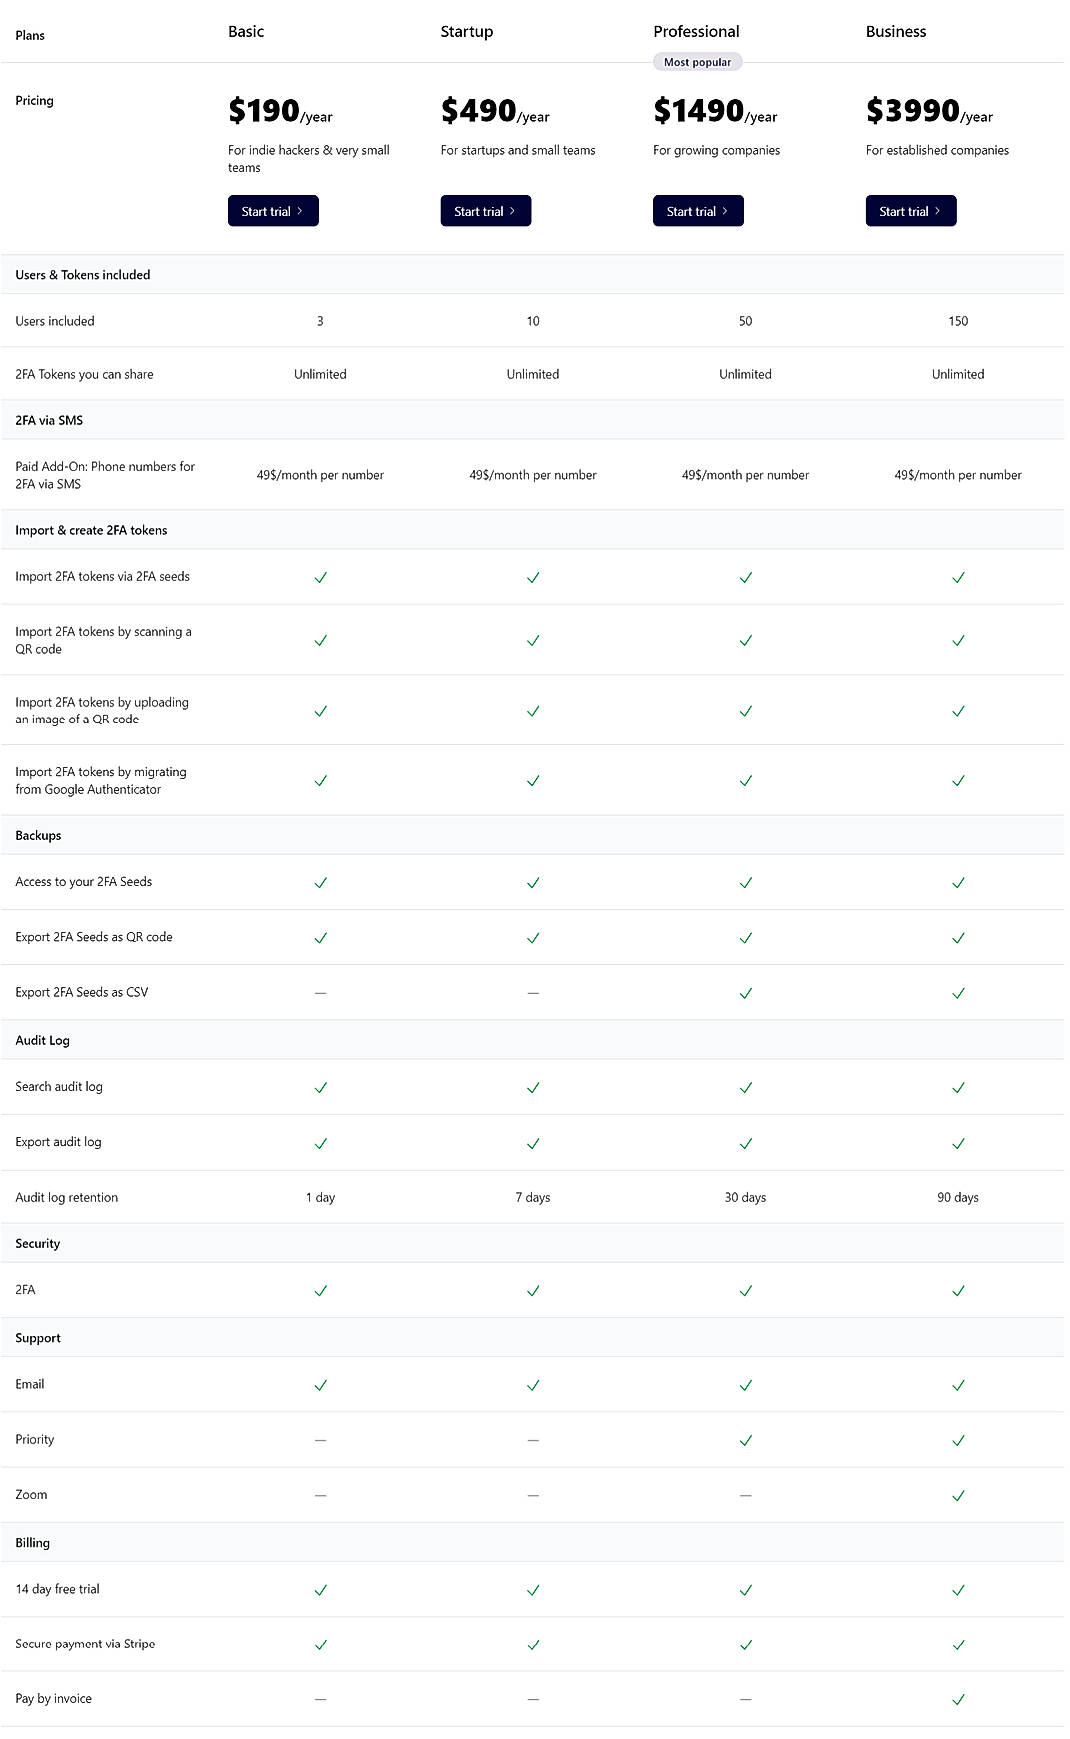Click the $3990/year Business price
Image resolution: width=1070 pixels, height=1739 pixels.
point(929,110)
